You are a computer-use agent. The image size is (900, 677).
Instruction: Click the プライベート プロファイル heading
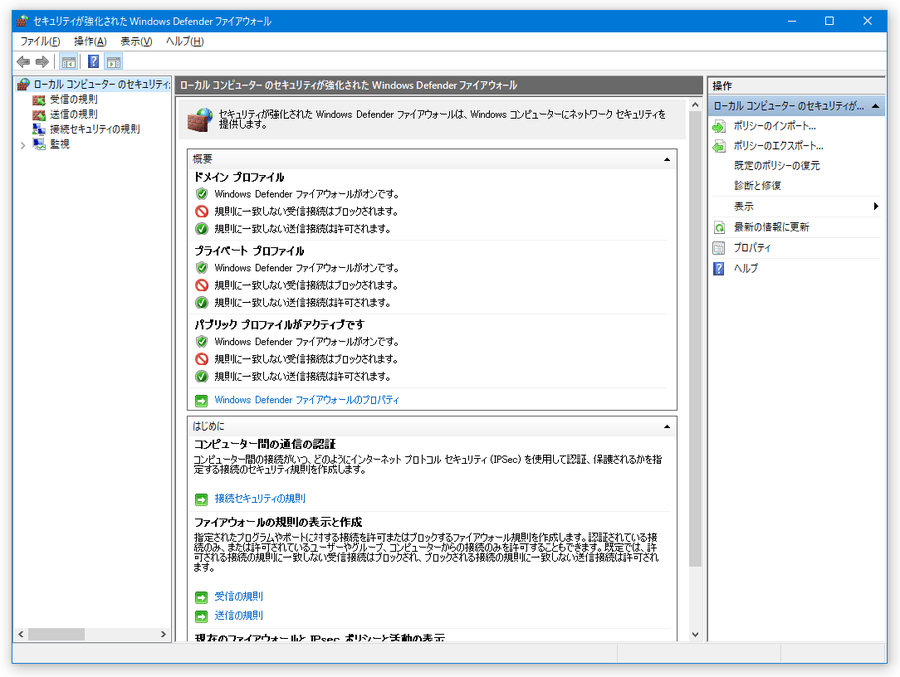[249, 251]
